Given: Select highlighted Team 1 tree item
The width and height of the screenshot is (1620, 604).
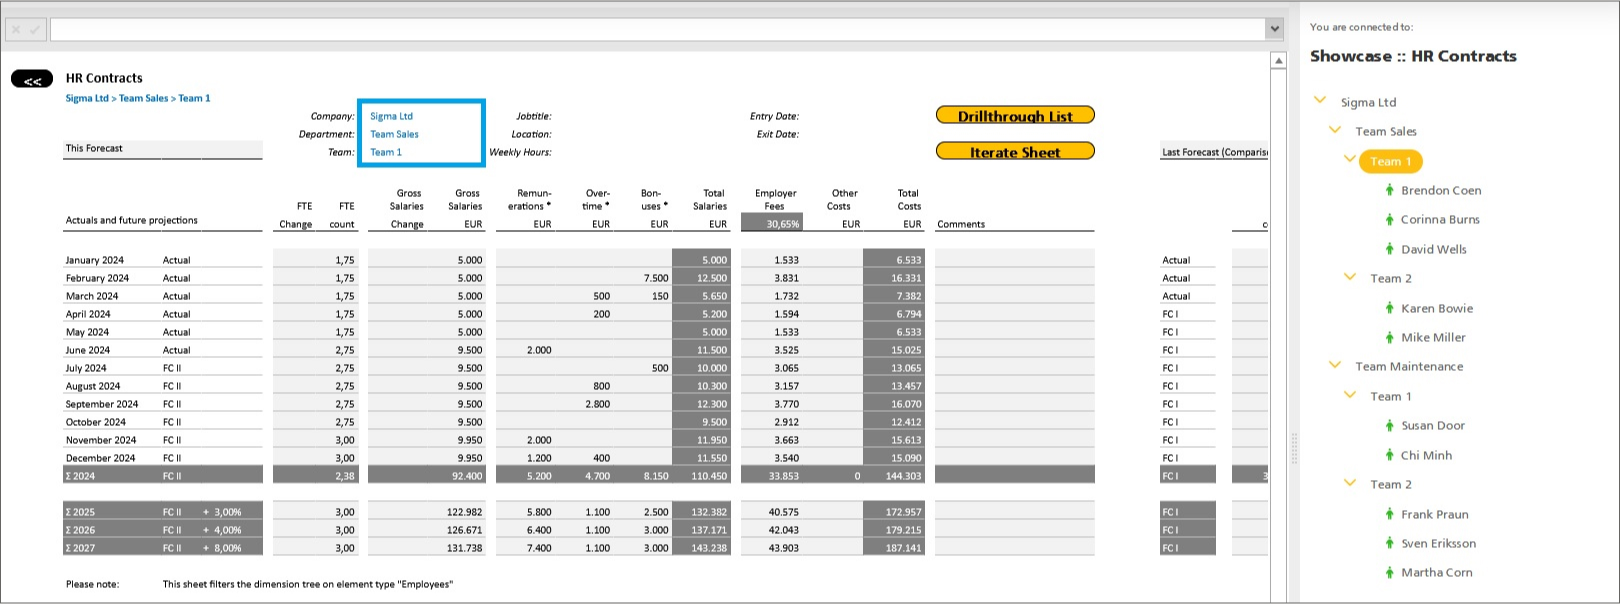Looking at the screenshot, I should (1391, 161).
